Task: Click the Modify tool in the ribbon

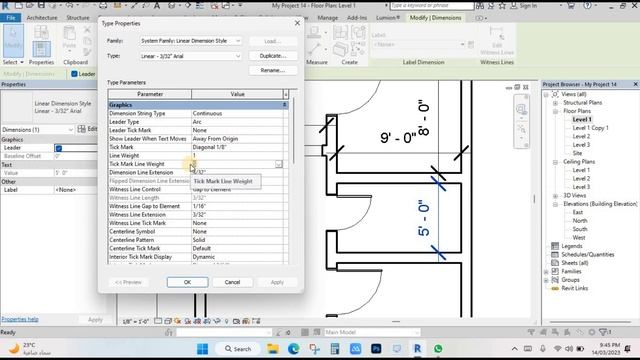Action: [13, 40]
